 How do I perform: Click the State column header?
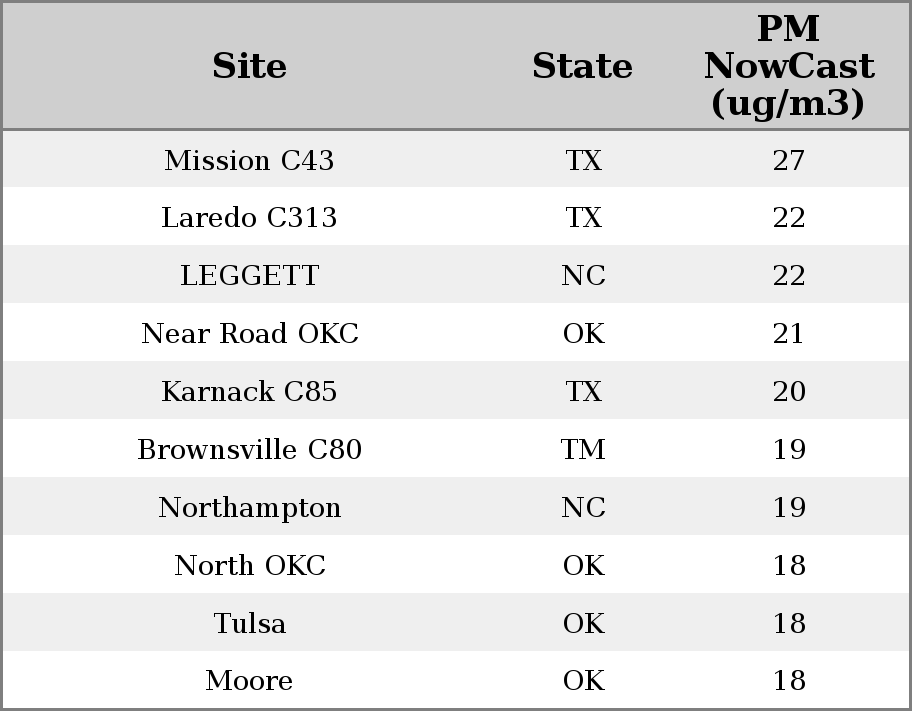click(582, 66)
